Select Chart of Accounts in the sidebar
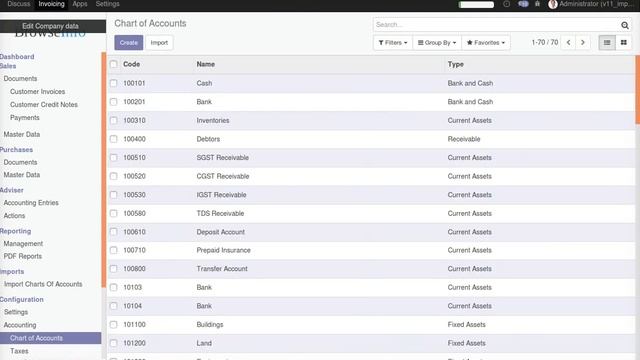The height and width of the screenshot is (360, 640). point(51,338)
